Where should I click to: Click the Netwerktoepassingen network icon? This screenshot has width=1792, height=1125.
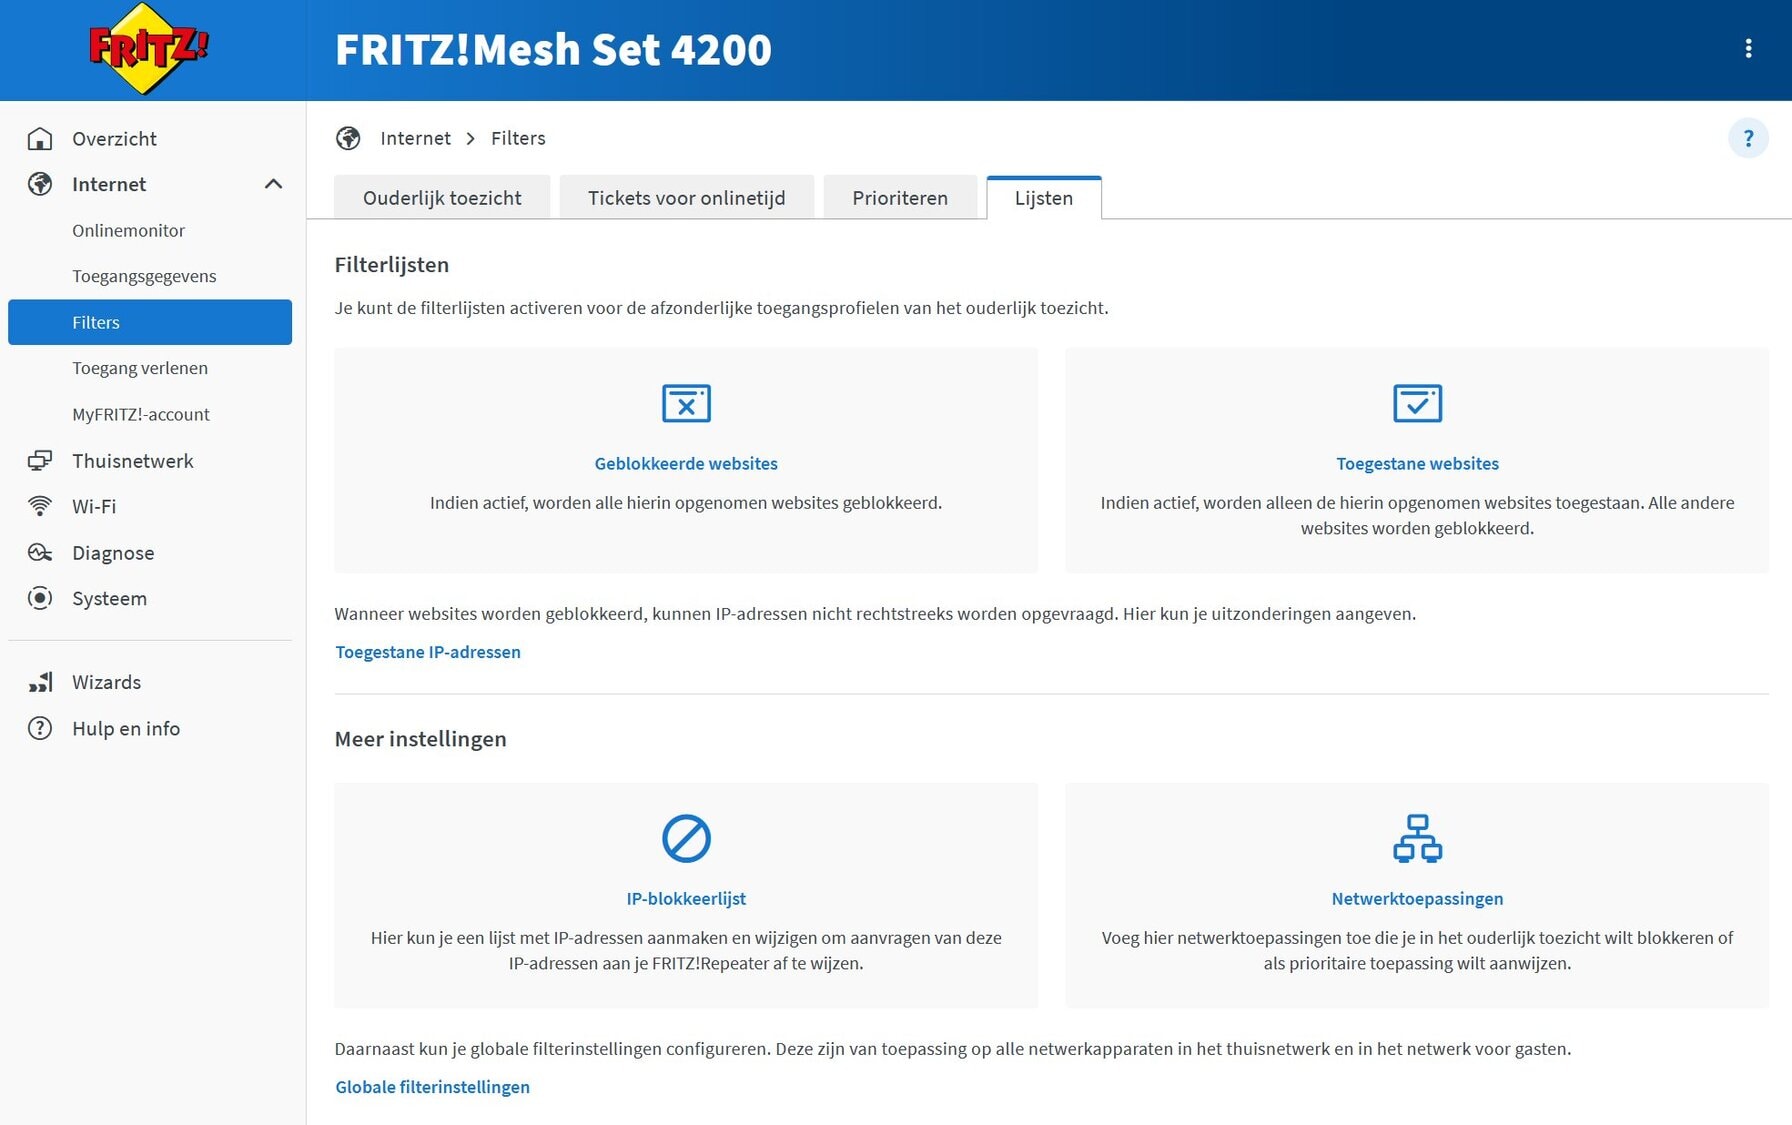(x=1417, y=838)
